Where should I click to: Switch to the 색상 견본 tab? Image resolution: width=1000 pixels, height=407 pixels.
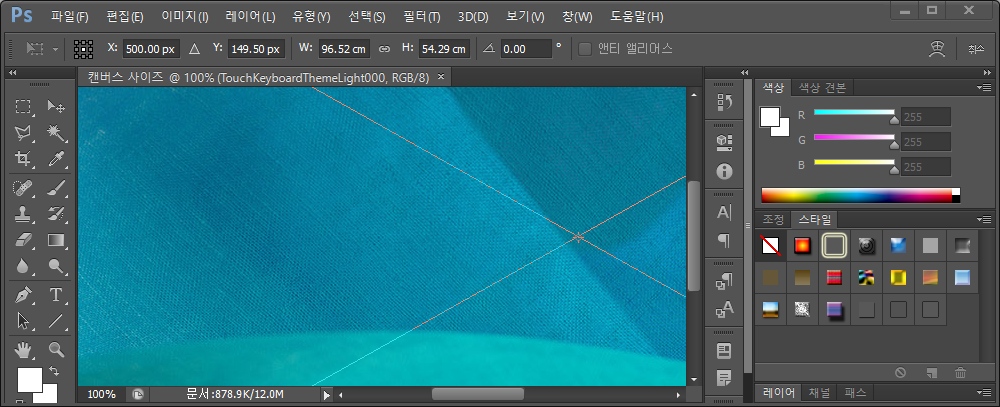tap(822, 88)
